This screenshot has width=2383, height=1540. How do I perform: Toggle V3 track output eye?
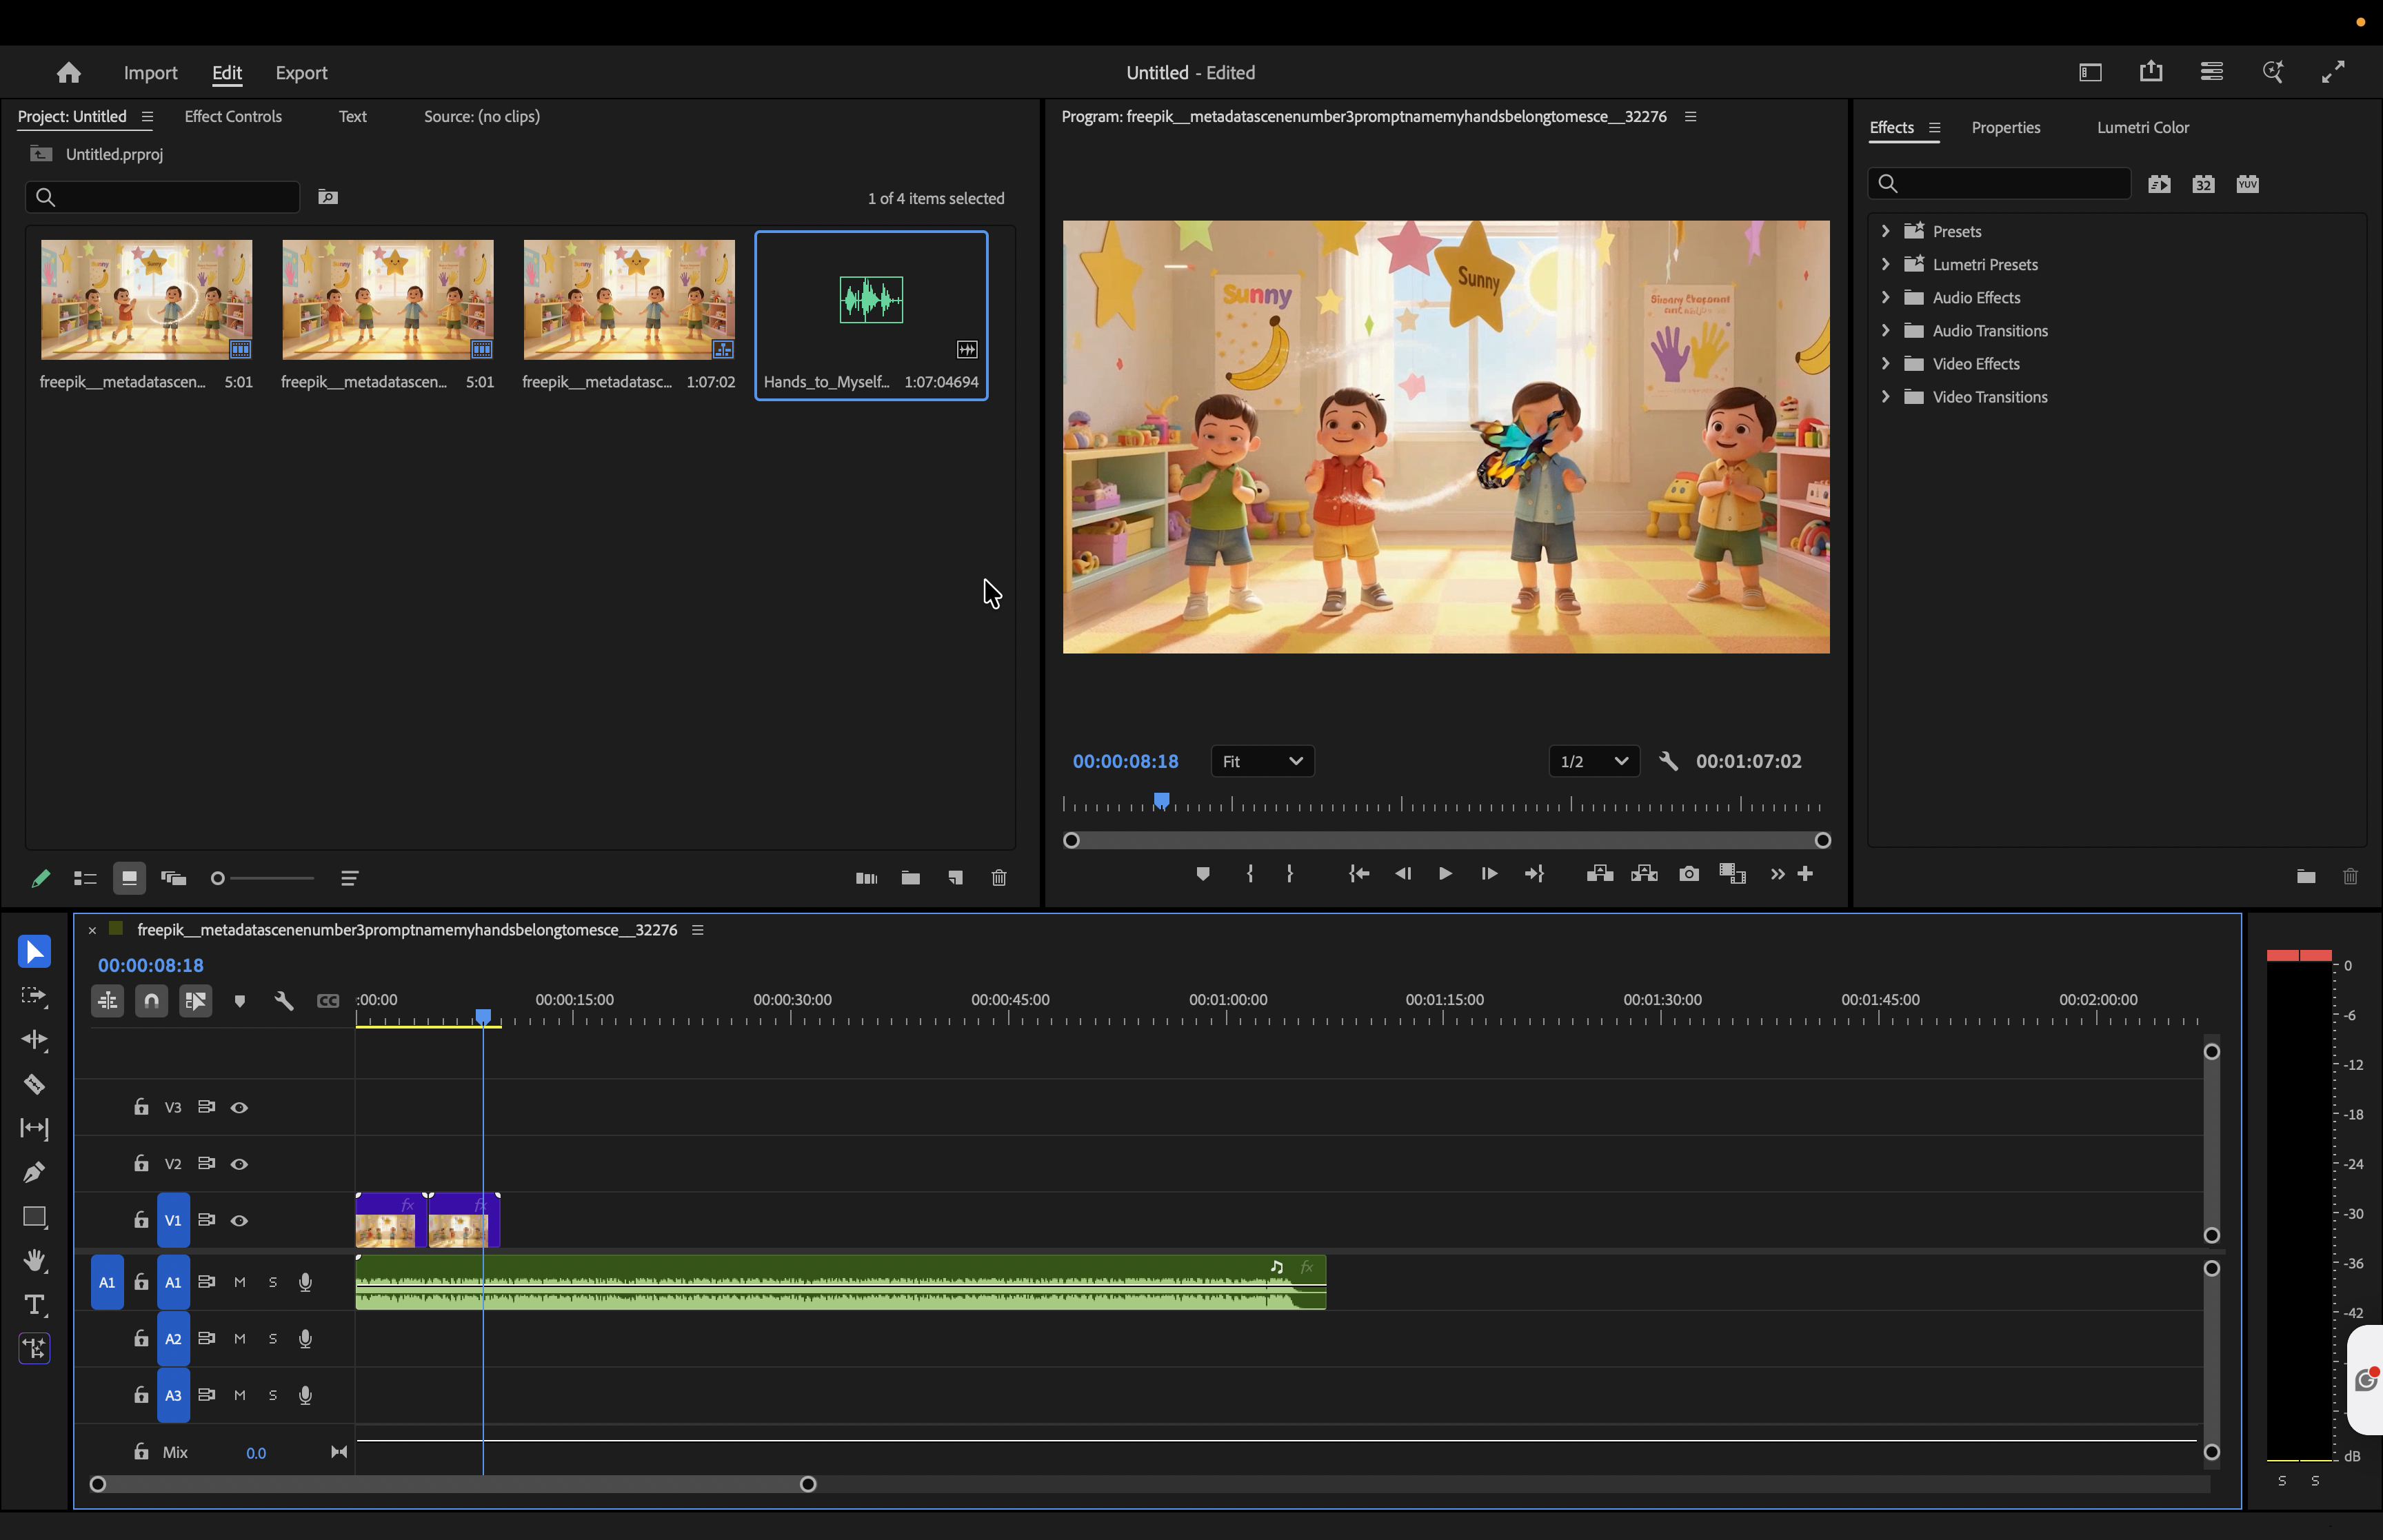click(x=239, y=1108)
